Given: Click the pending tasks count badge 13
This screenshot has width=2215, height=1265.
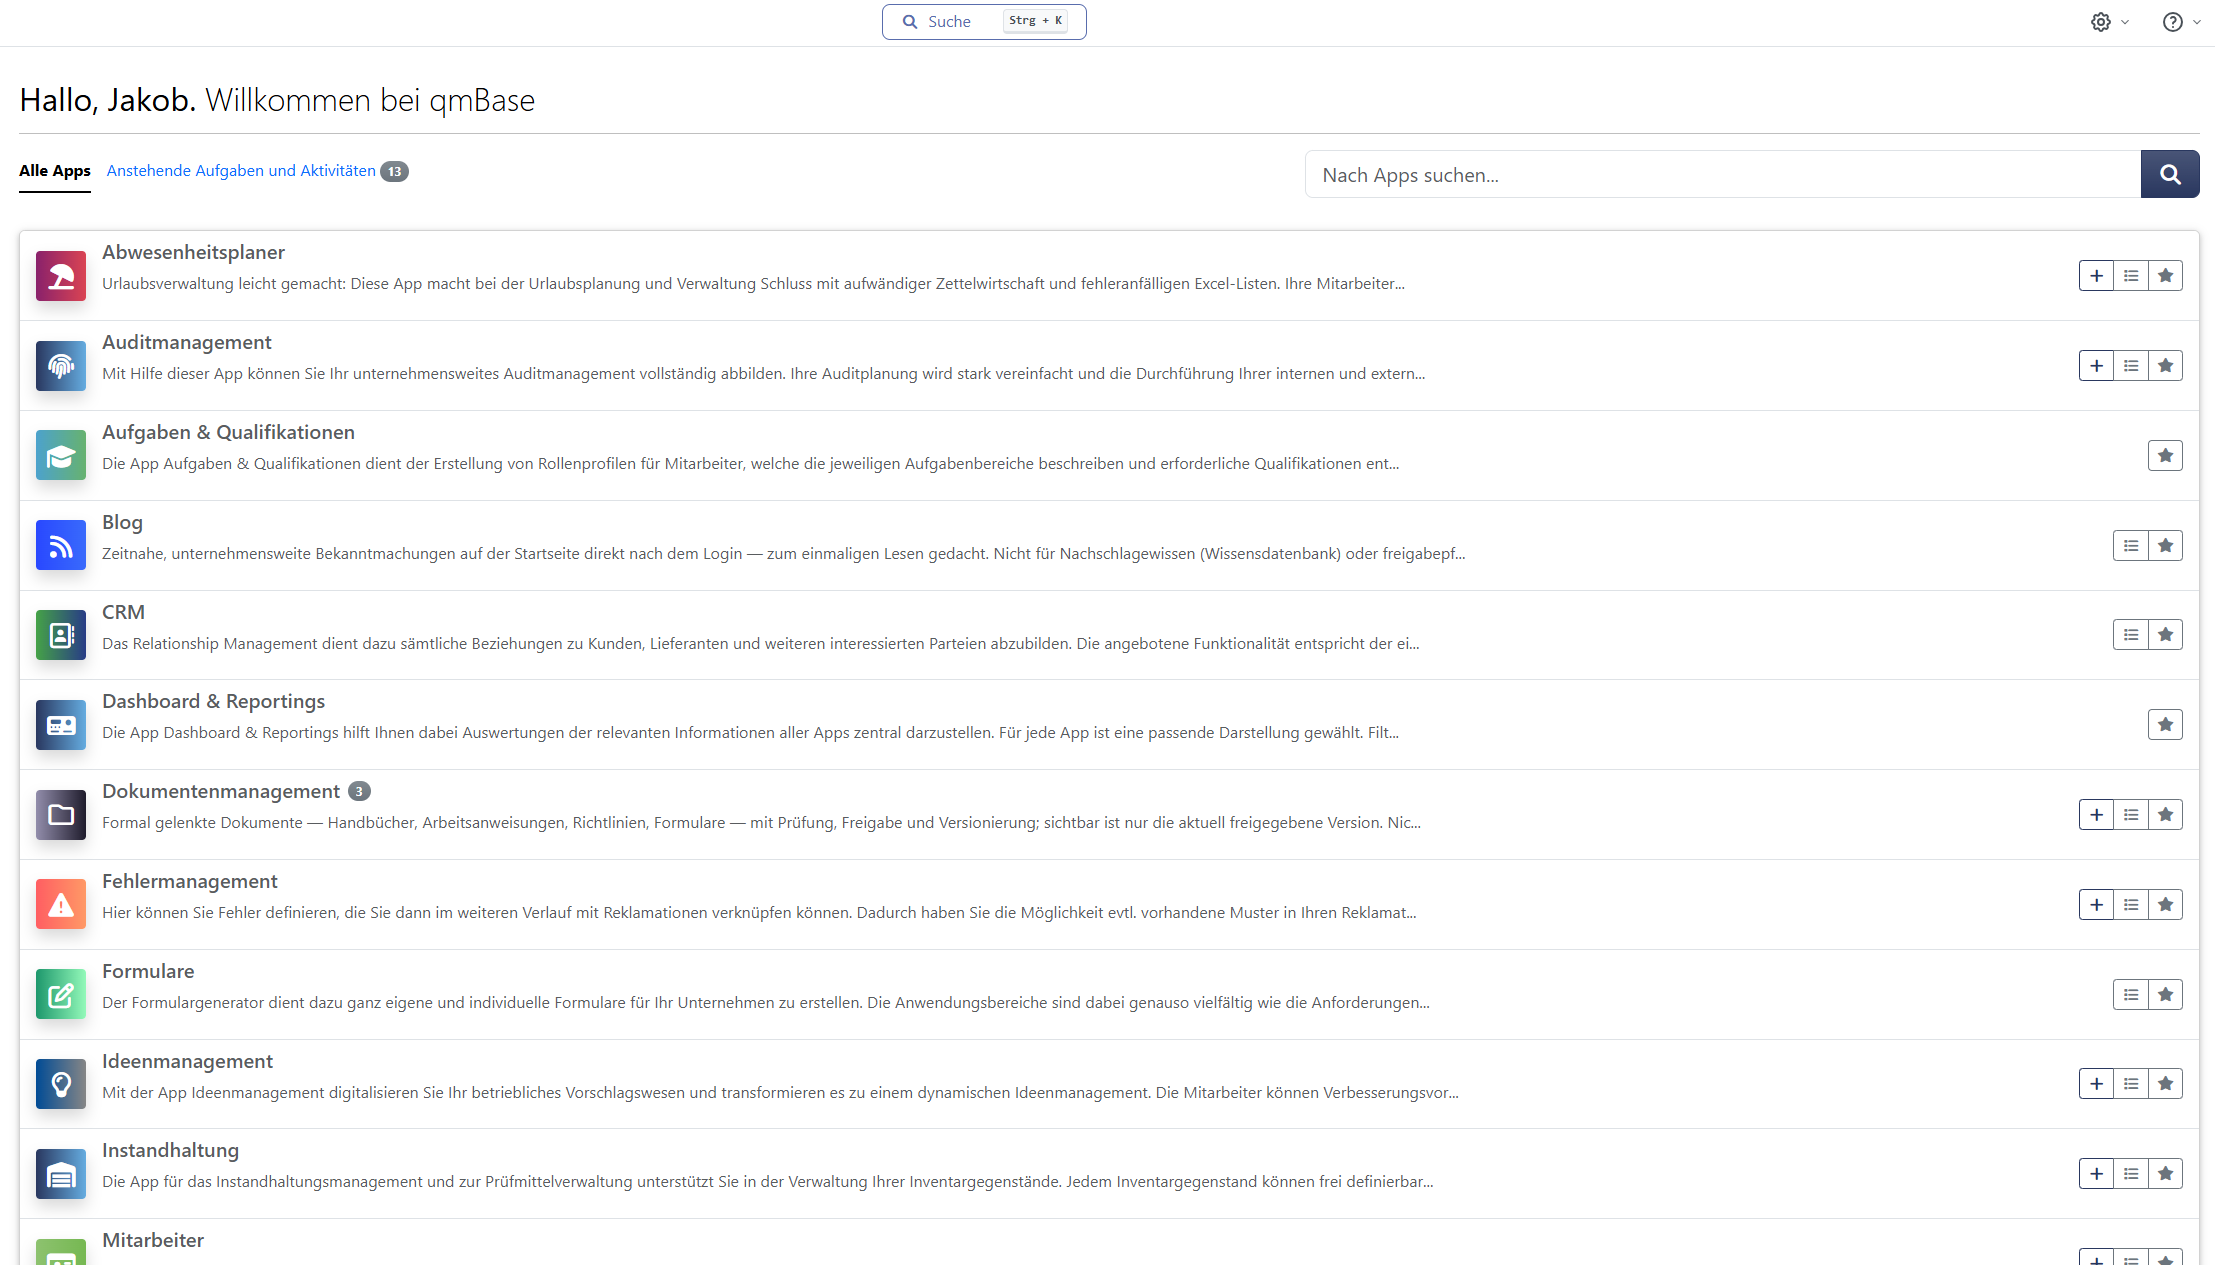Looking at the screenshot, I should pyautogui.click(x=395, y=172).
